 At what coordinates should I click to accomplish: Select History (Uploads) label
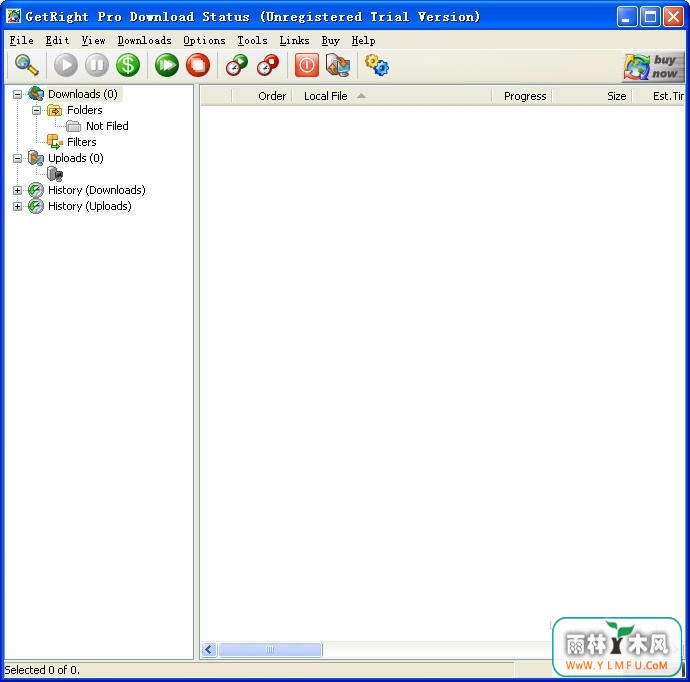tap(89, 206)
